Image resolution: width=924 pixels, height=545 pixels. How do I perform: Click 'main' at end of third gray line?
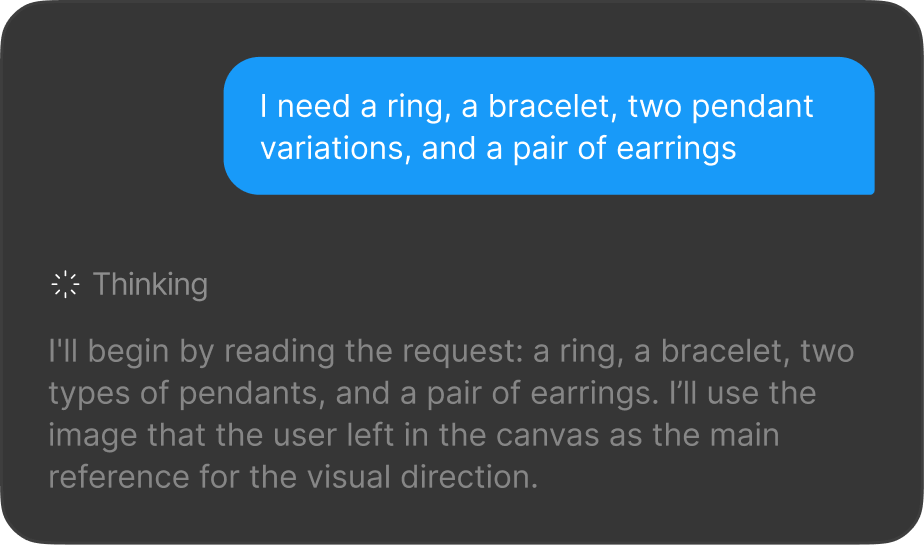tap(745, 435)
